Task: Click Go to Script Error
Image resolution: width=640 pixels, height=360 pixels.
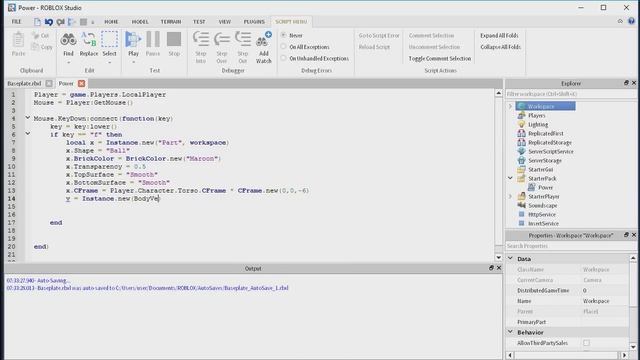Action: (379, 36)
